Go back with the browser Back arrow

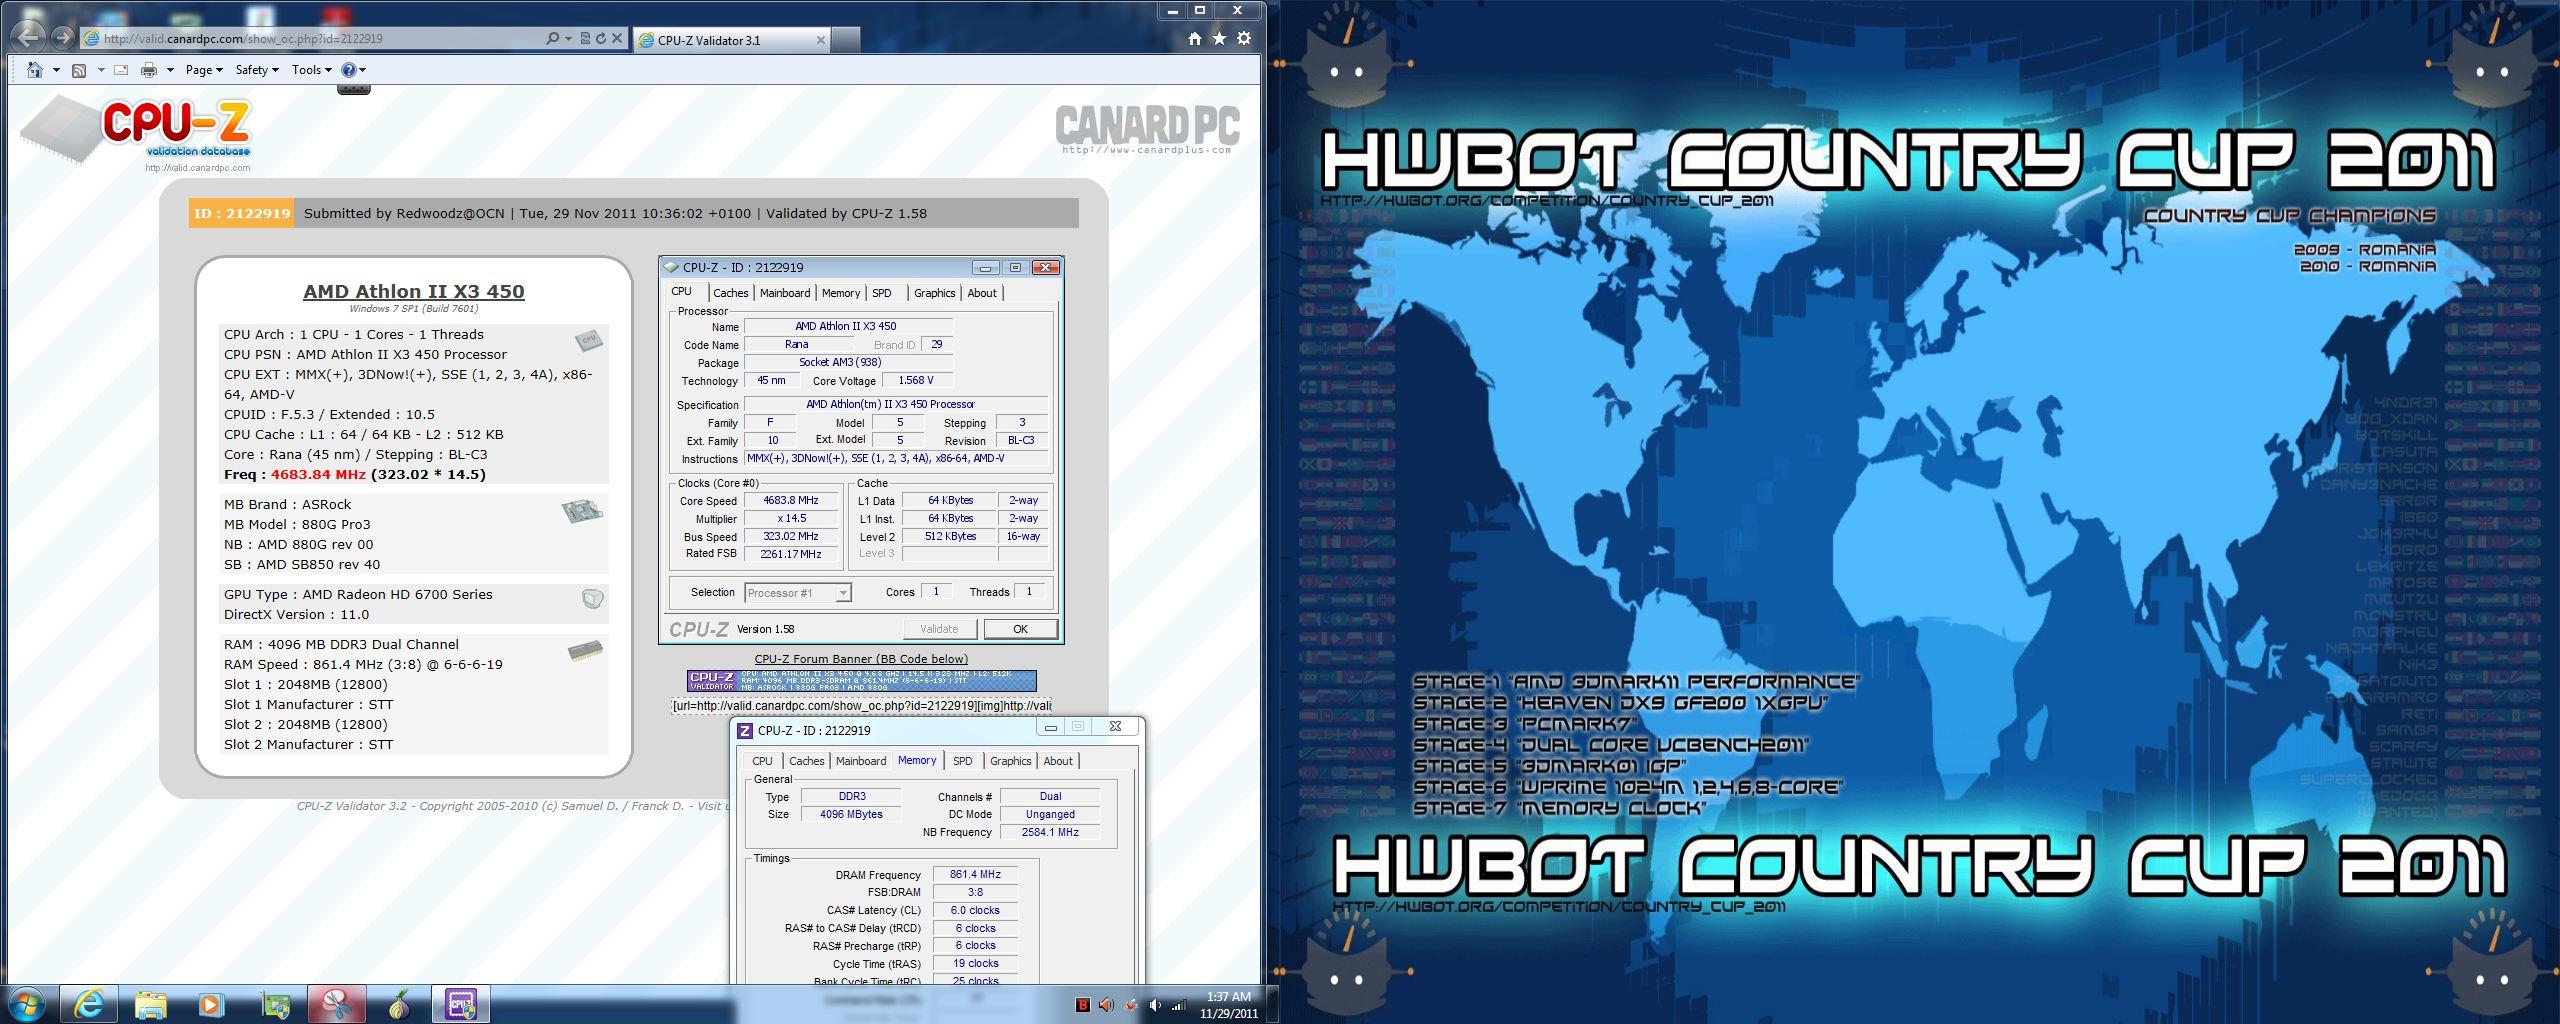click(x=29, y=38)
